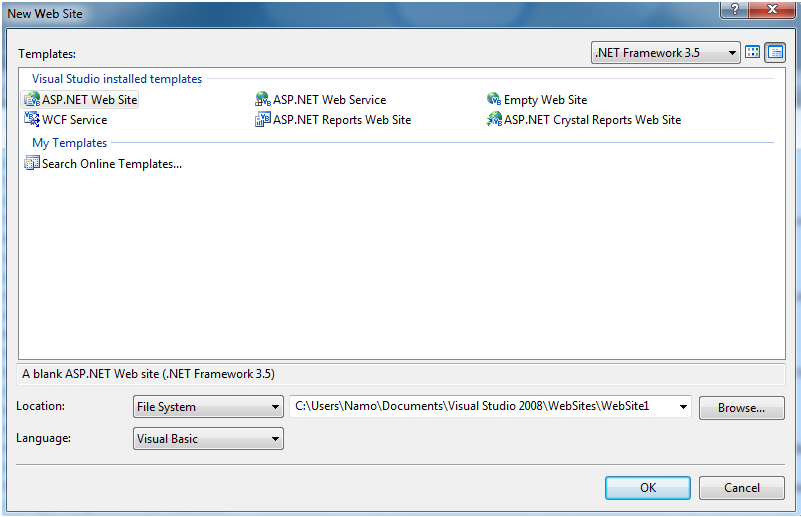Switch templates to large icons view
801x517 pixels.
pyautogui.click(x=752, y=52)
